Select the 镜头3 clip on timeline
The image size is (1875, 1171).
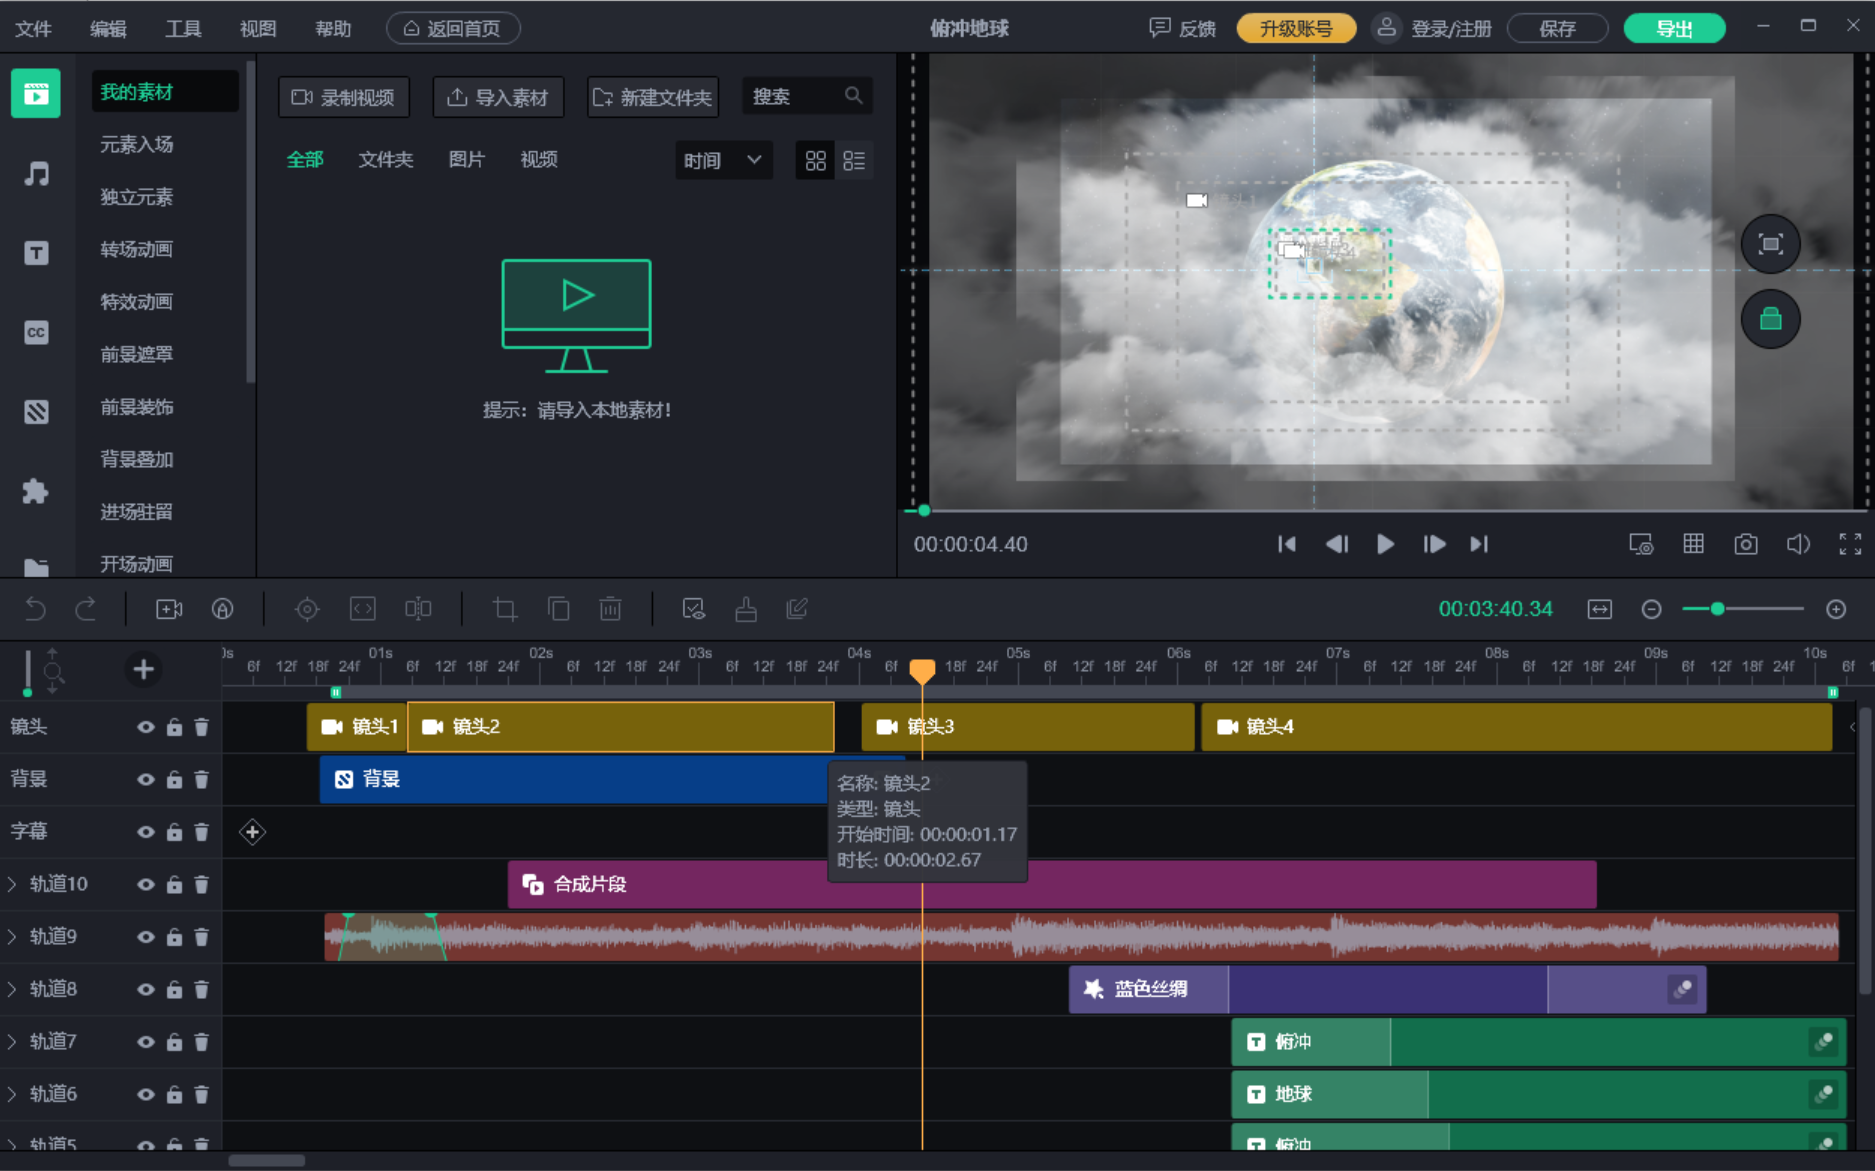(1028, 727)
